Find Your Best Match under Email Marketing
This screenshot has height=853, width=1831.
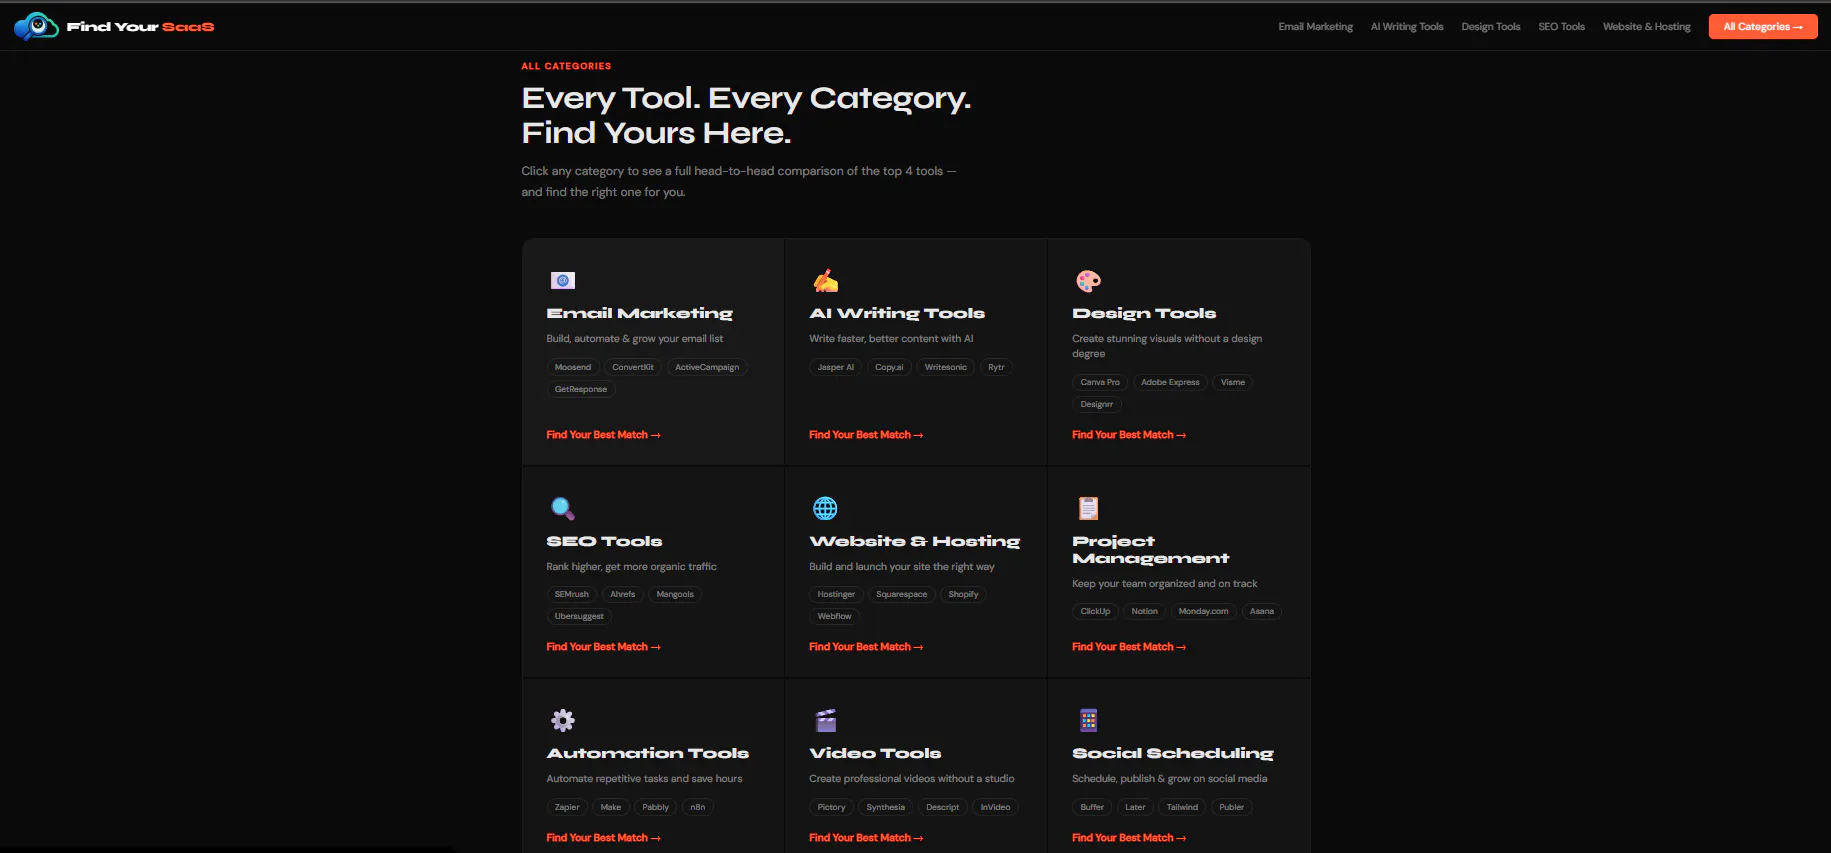pyautogui.click(x=603, y=435)
